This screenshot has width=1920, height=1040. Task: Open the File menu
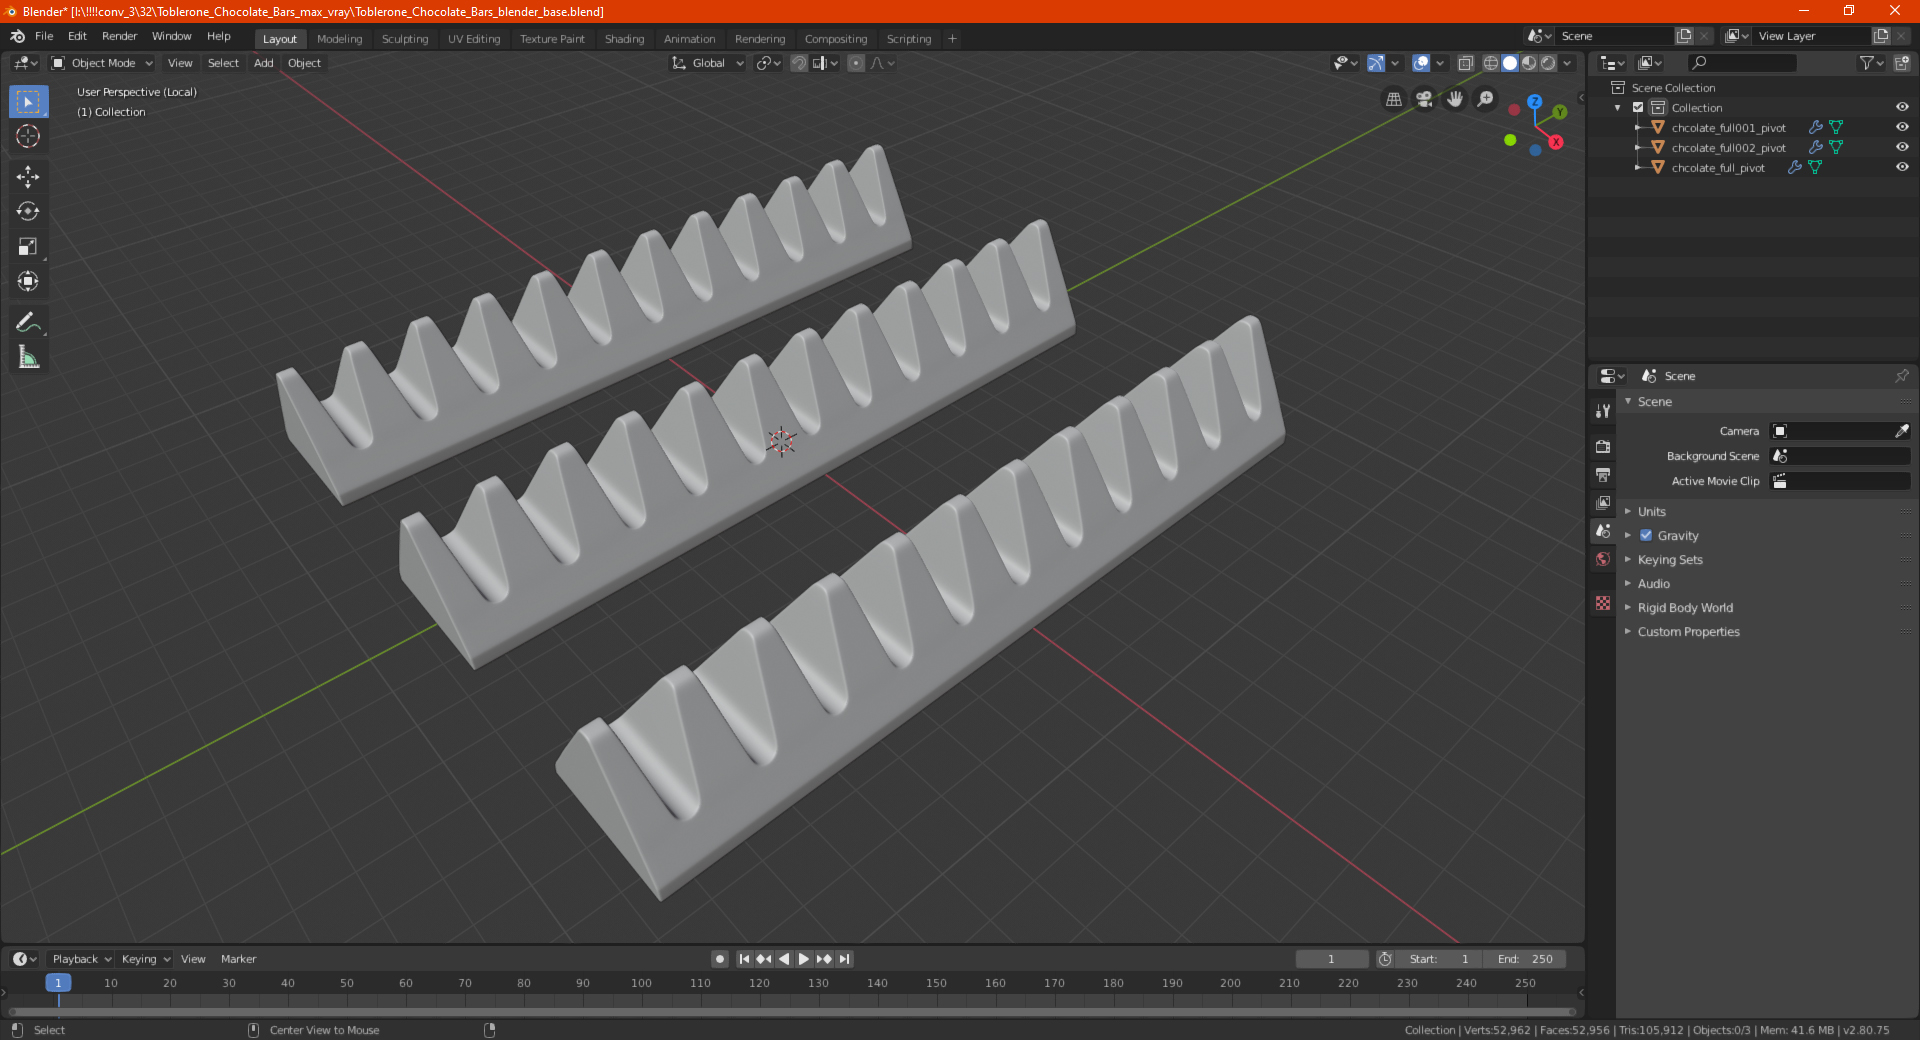pyautogui.click(x=44, y=36)
